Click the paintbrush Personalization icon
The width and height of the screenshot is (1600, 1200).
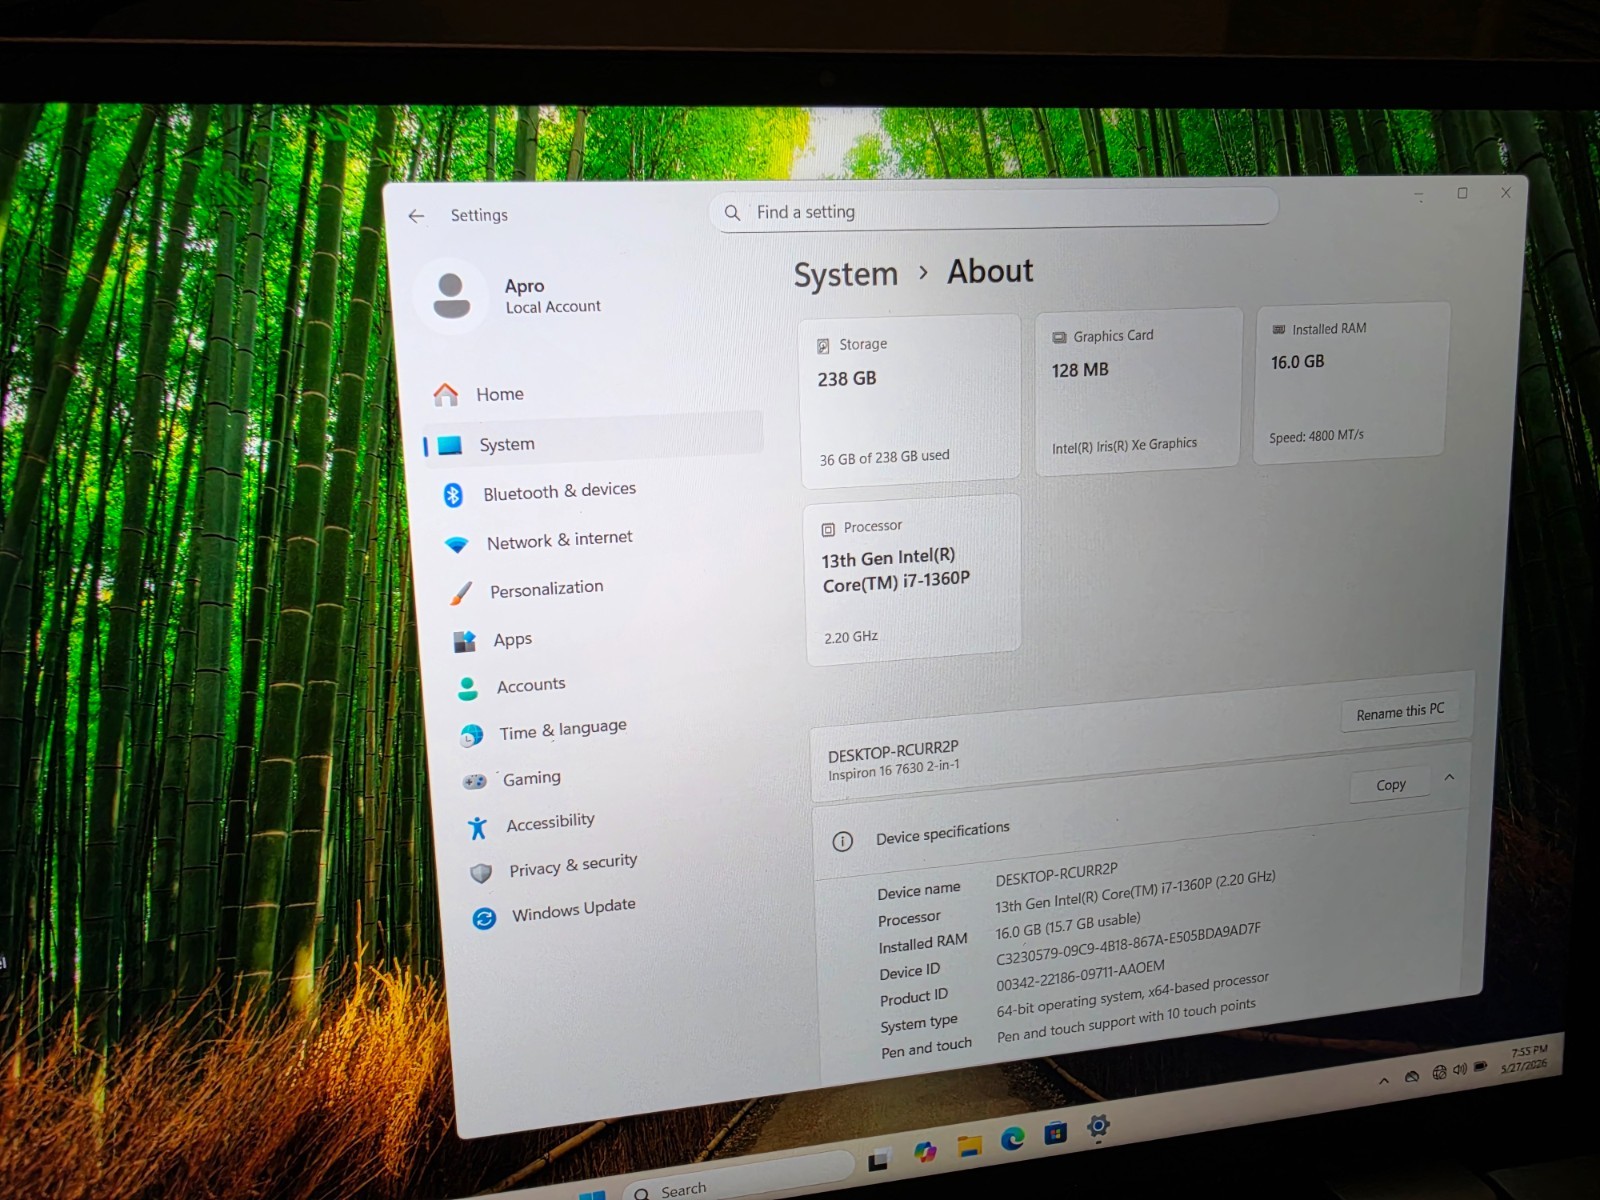[x=460, y=593]
